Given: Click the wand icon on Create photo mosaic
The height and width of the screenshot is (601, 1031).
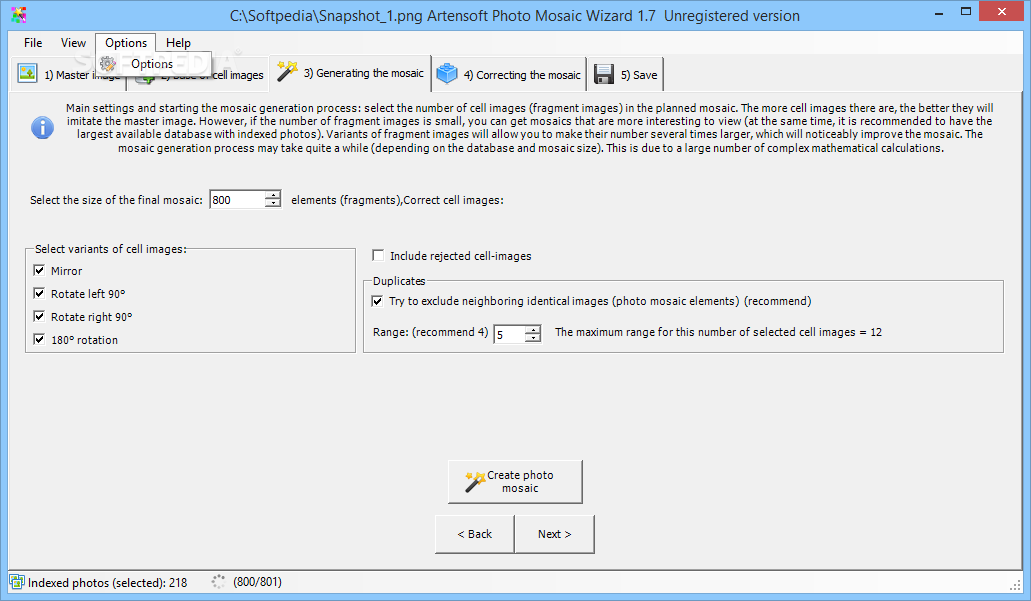Looking at the screenshot, I should coord(475,482).
